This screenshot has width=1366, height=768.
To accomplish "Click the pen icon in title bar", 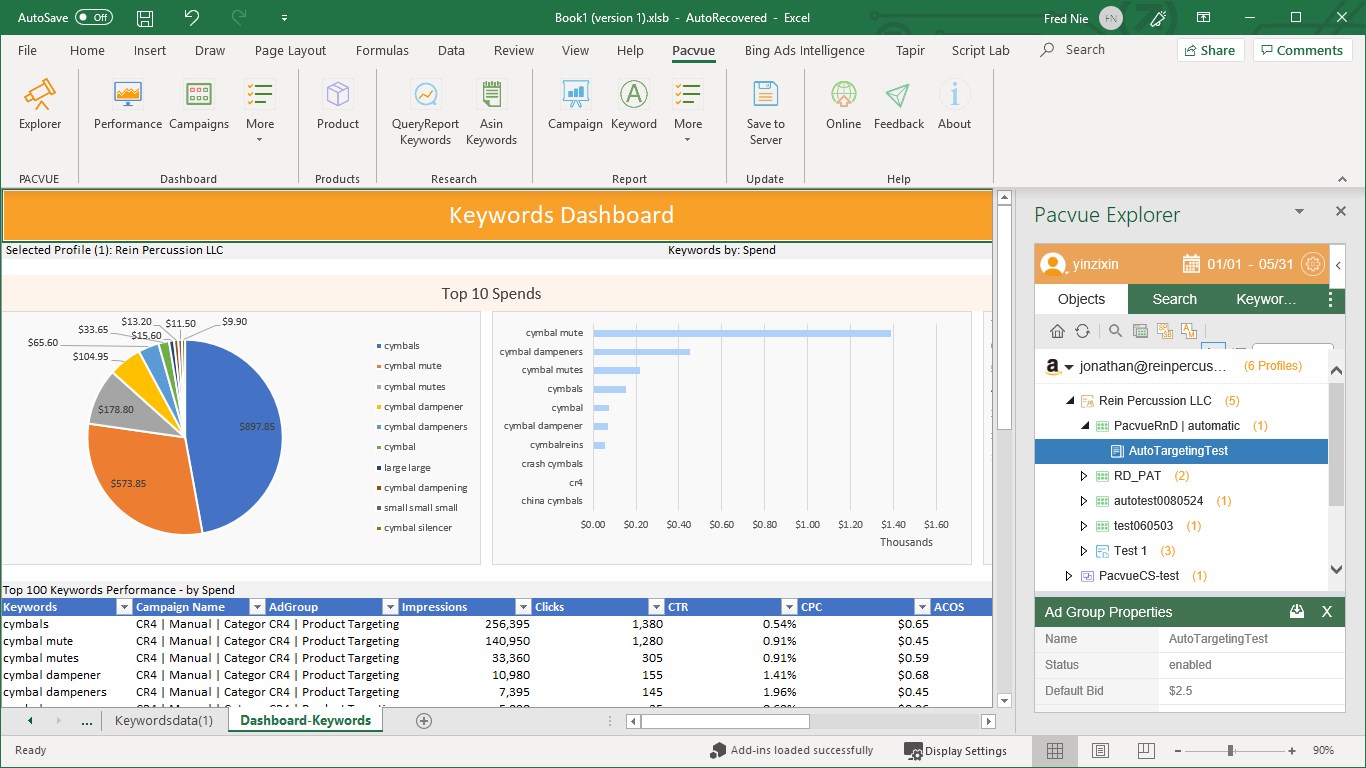I will (1158, 18).
